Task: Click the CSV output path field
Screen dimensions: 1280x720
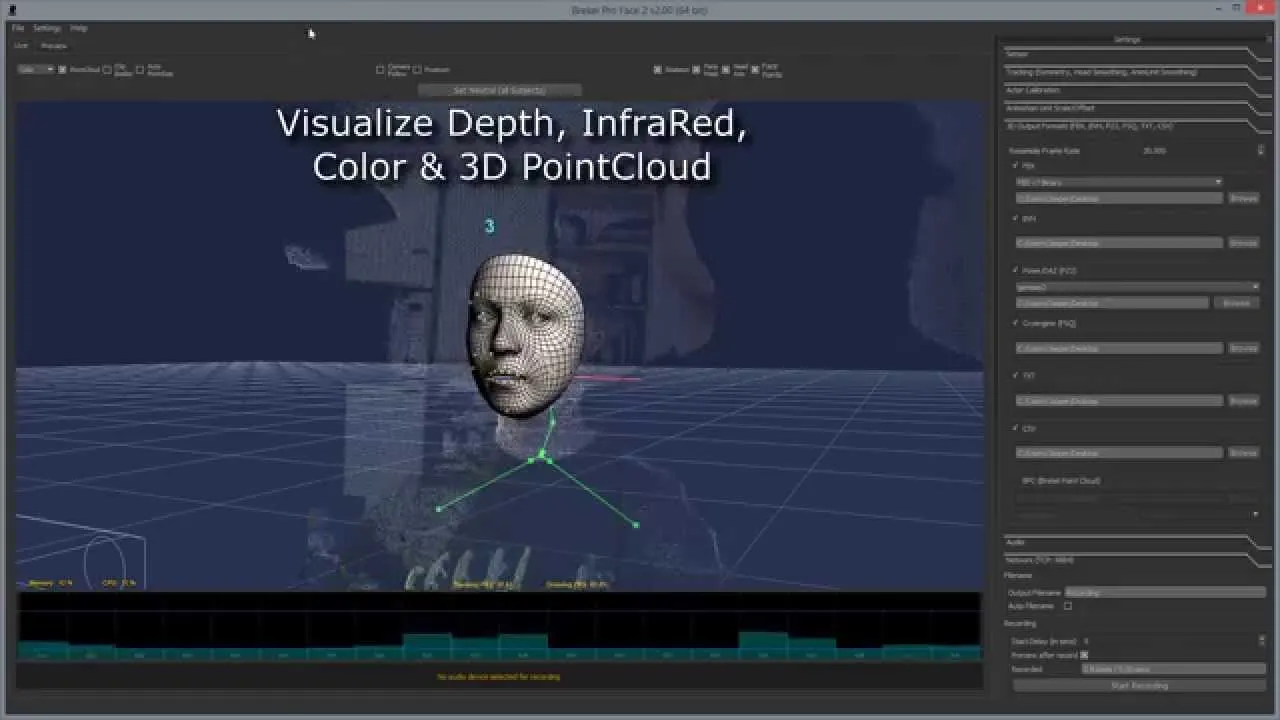Action: 1119,452
